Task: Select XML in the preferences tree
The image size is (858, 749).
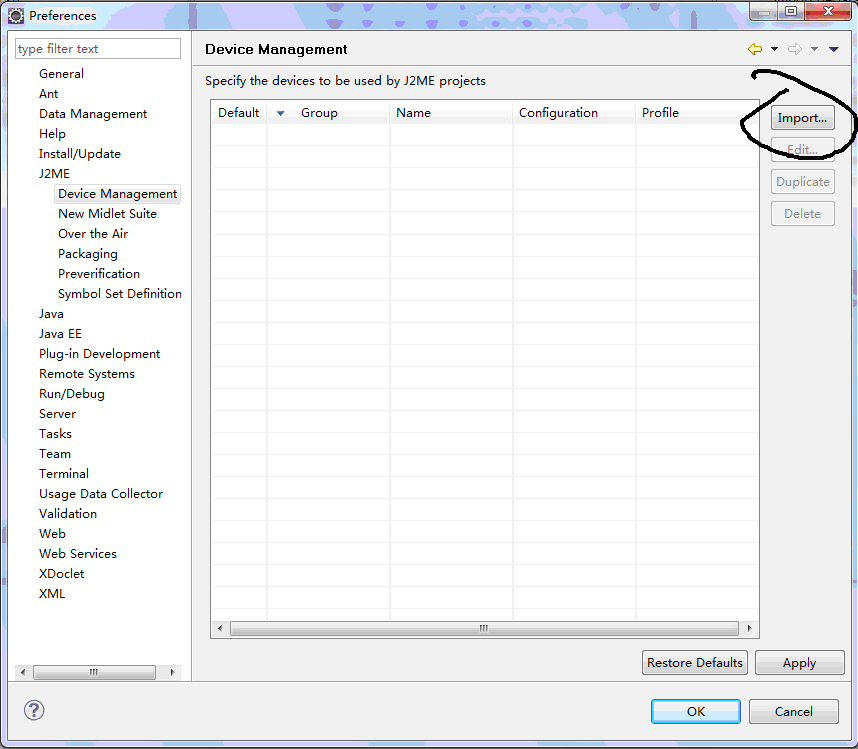Action: coord(52,594)
